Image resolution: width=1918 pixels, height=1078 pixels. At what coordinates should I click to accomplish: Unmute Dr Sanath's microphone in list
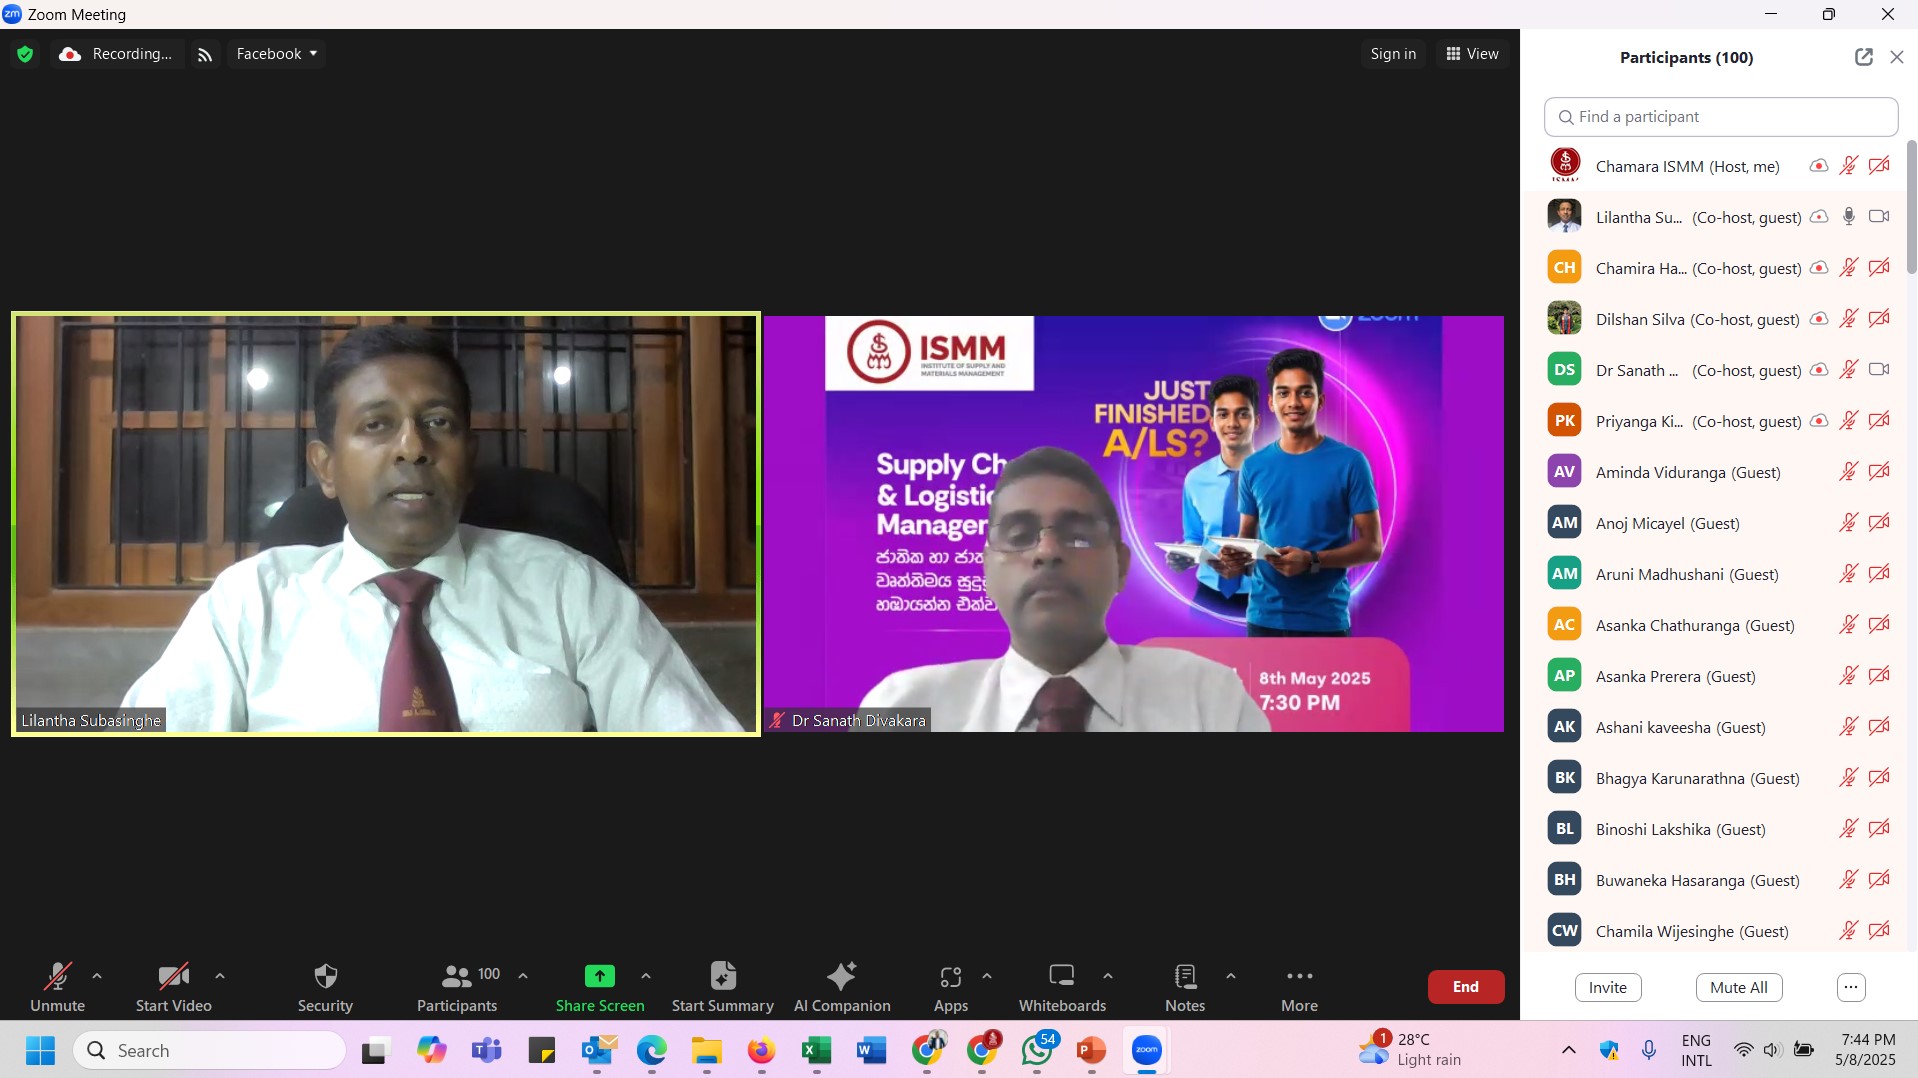tap(1849, 370)
